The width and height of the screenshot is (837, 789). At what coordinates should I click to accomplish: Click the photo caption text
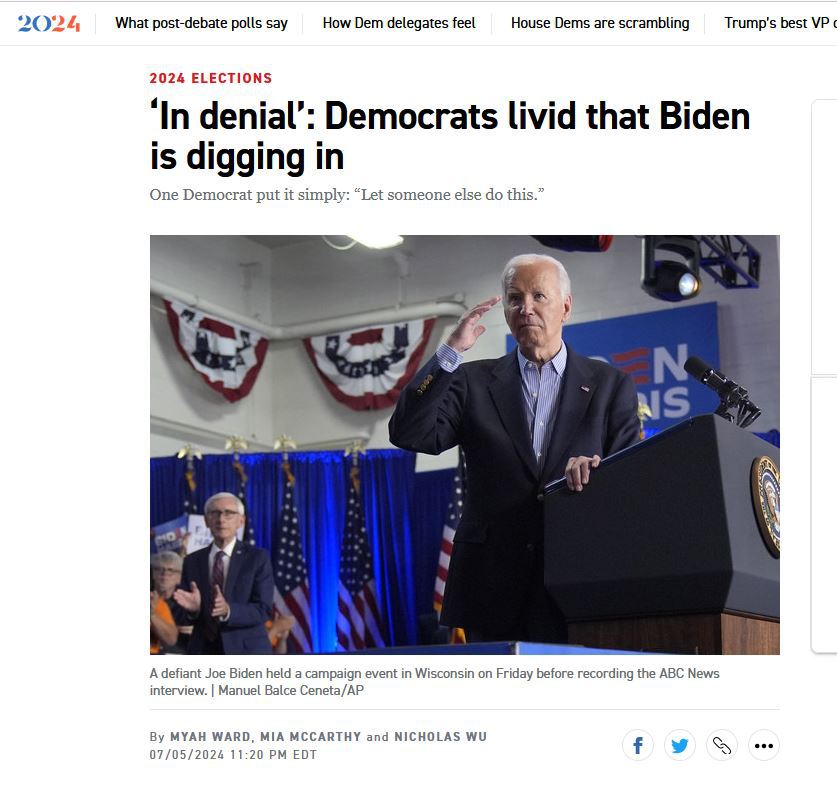pos(435,682)
